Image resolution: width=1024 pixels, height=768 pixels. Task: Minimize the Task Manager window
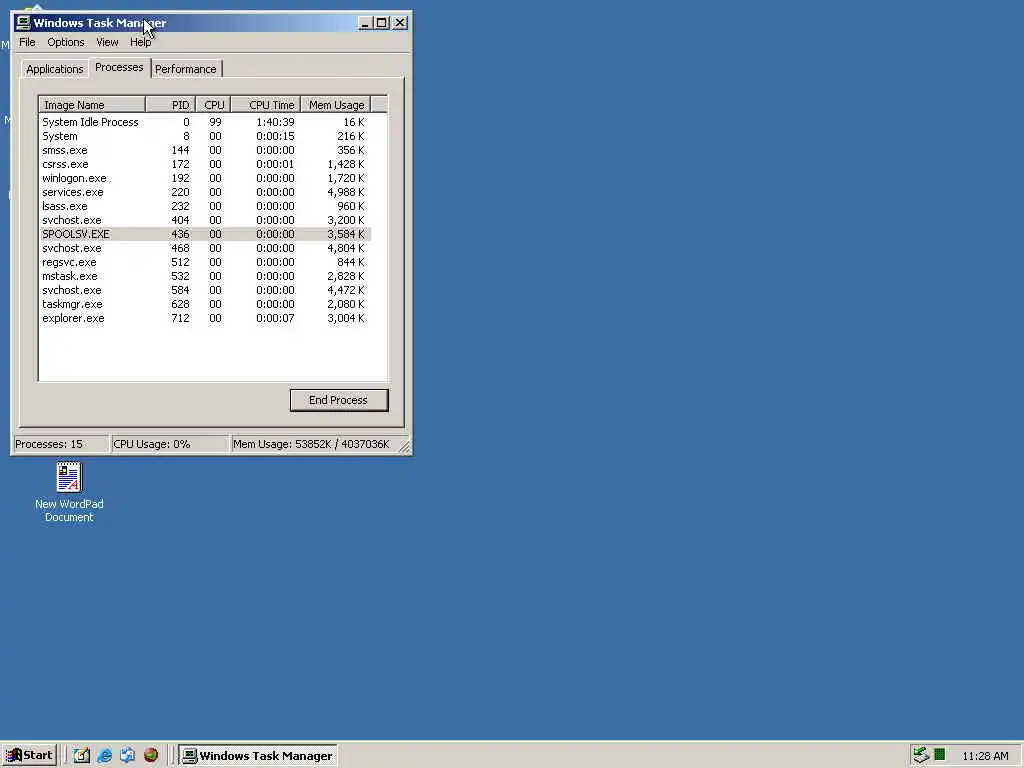coord(365,23)
